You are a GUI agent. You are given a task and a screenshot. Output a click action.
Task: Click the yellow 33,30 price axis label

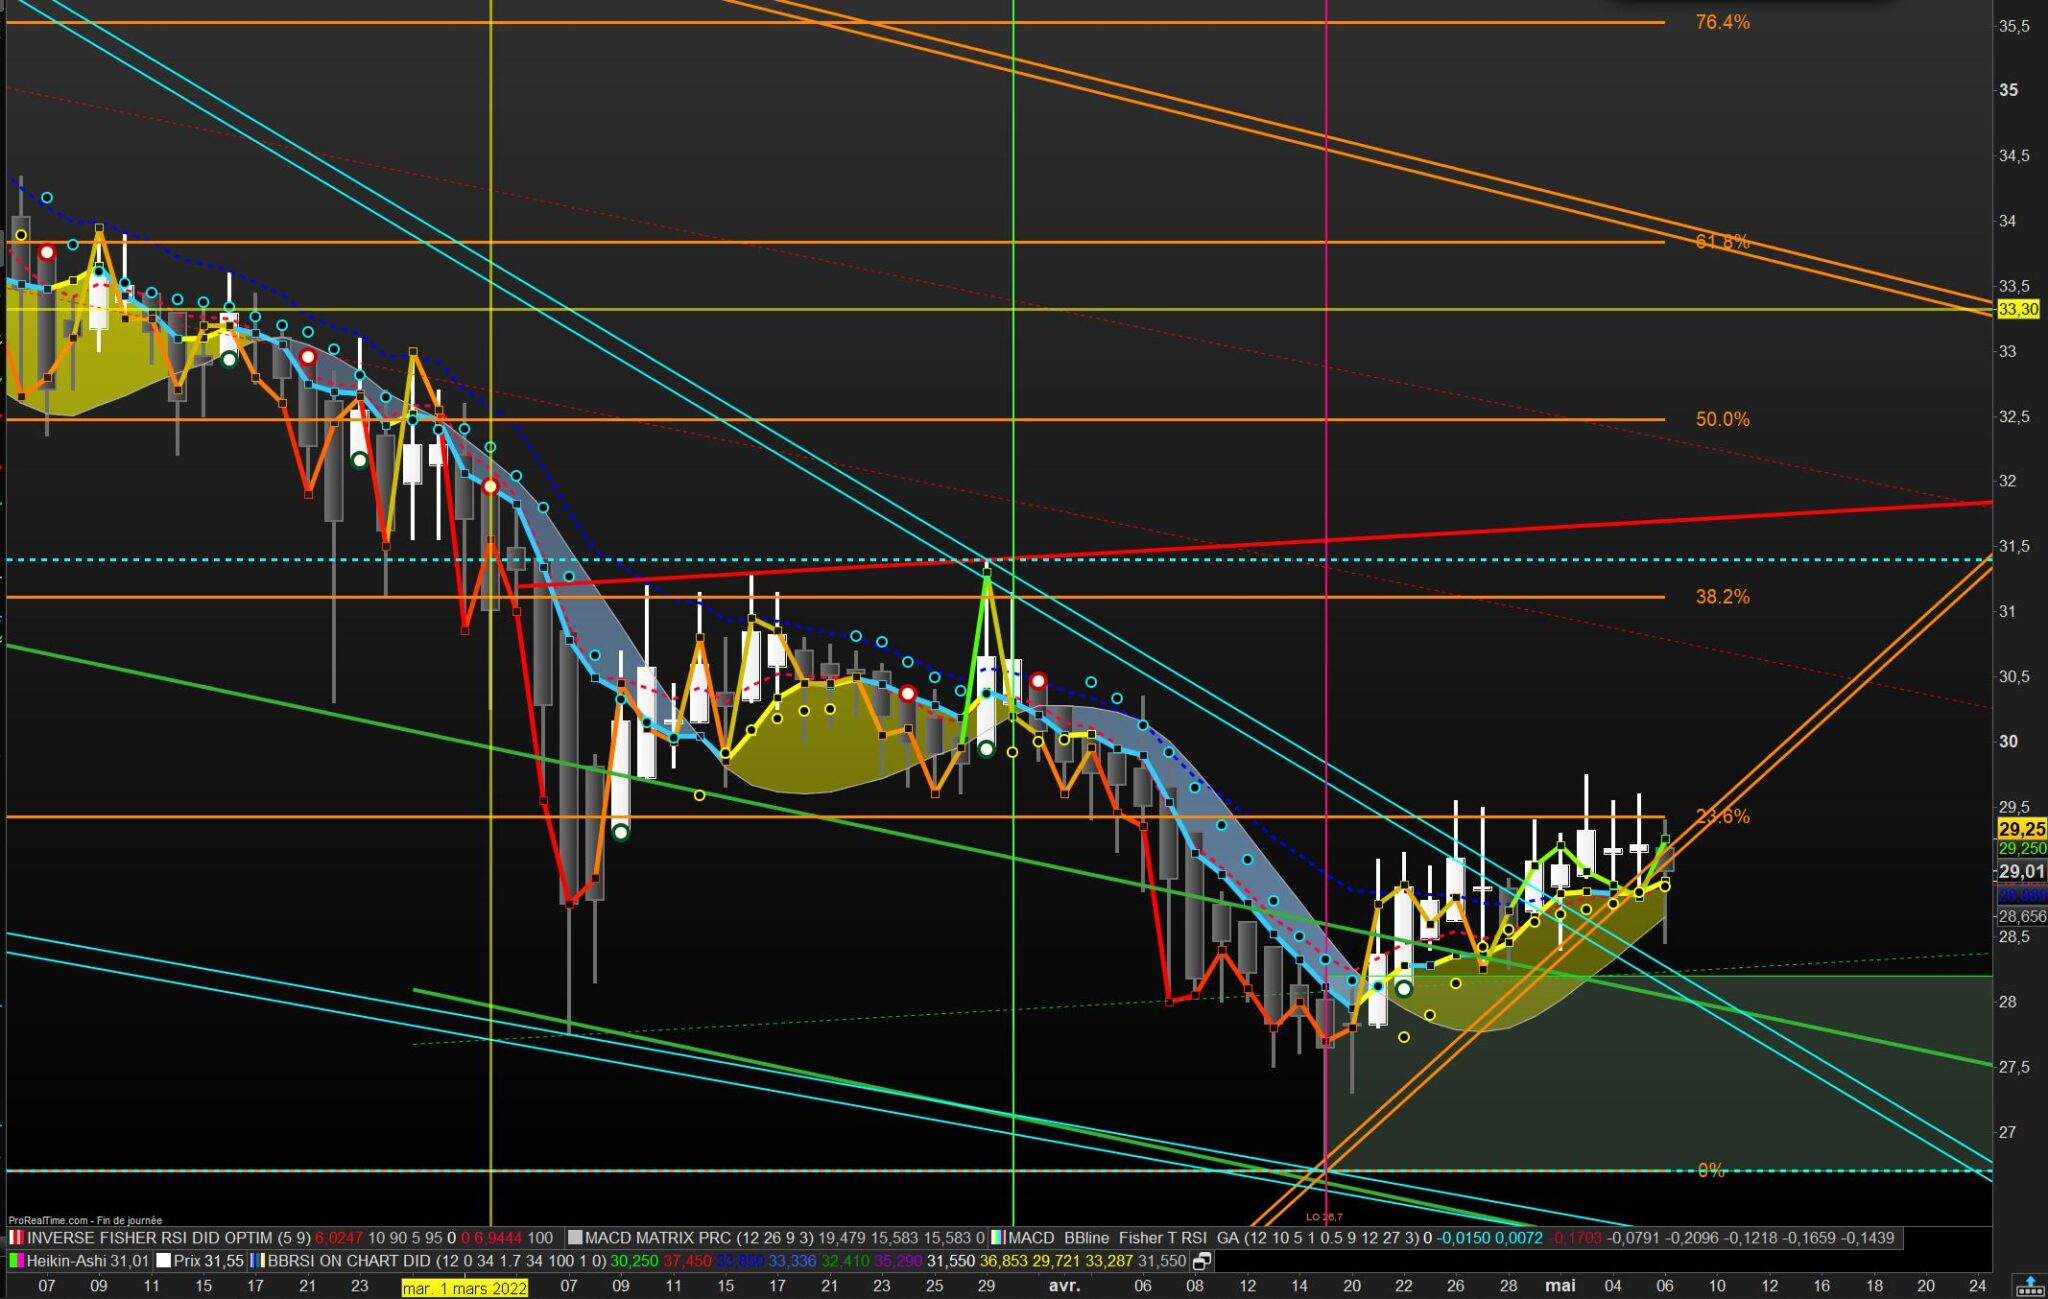tap(2017, 310)
